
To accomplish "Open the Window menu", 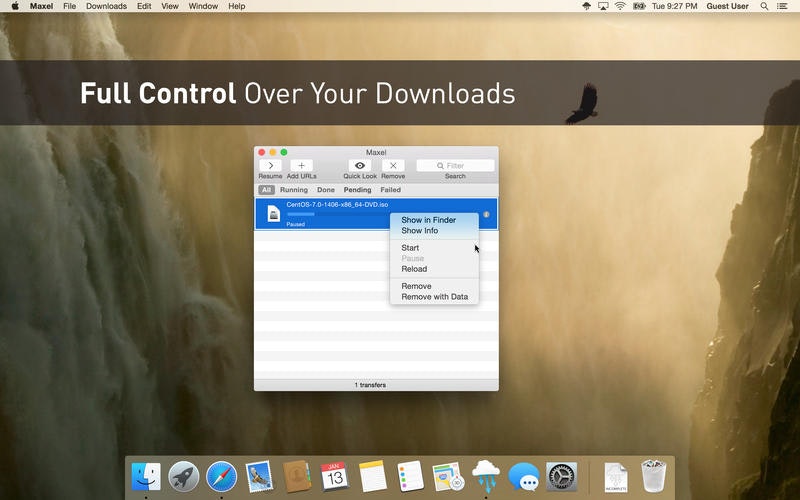I will point(203,6).
